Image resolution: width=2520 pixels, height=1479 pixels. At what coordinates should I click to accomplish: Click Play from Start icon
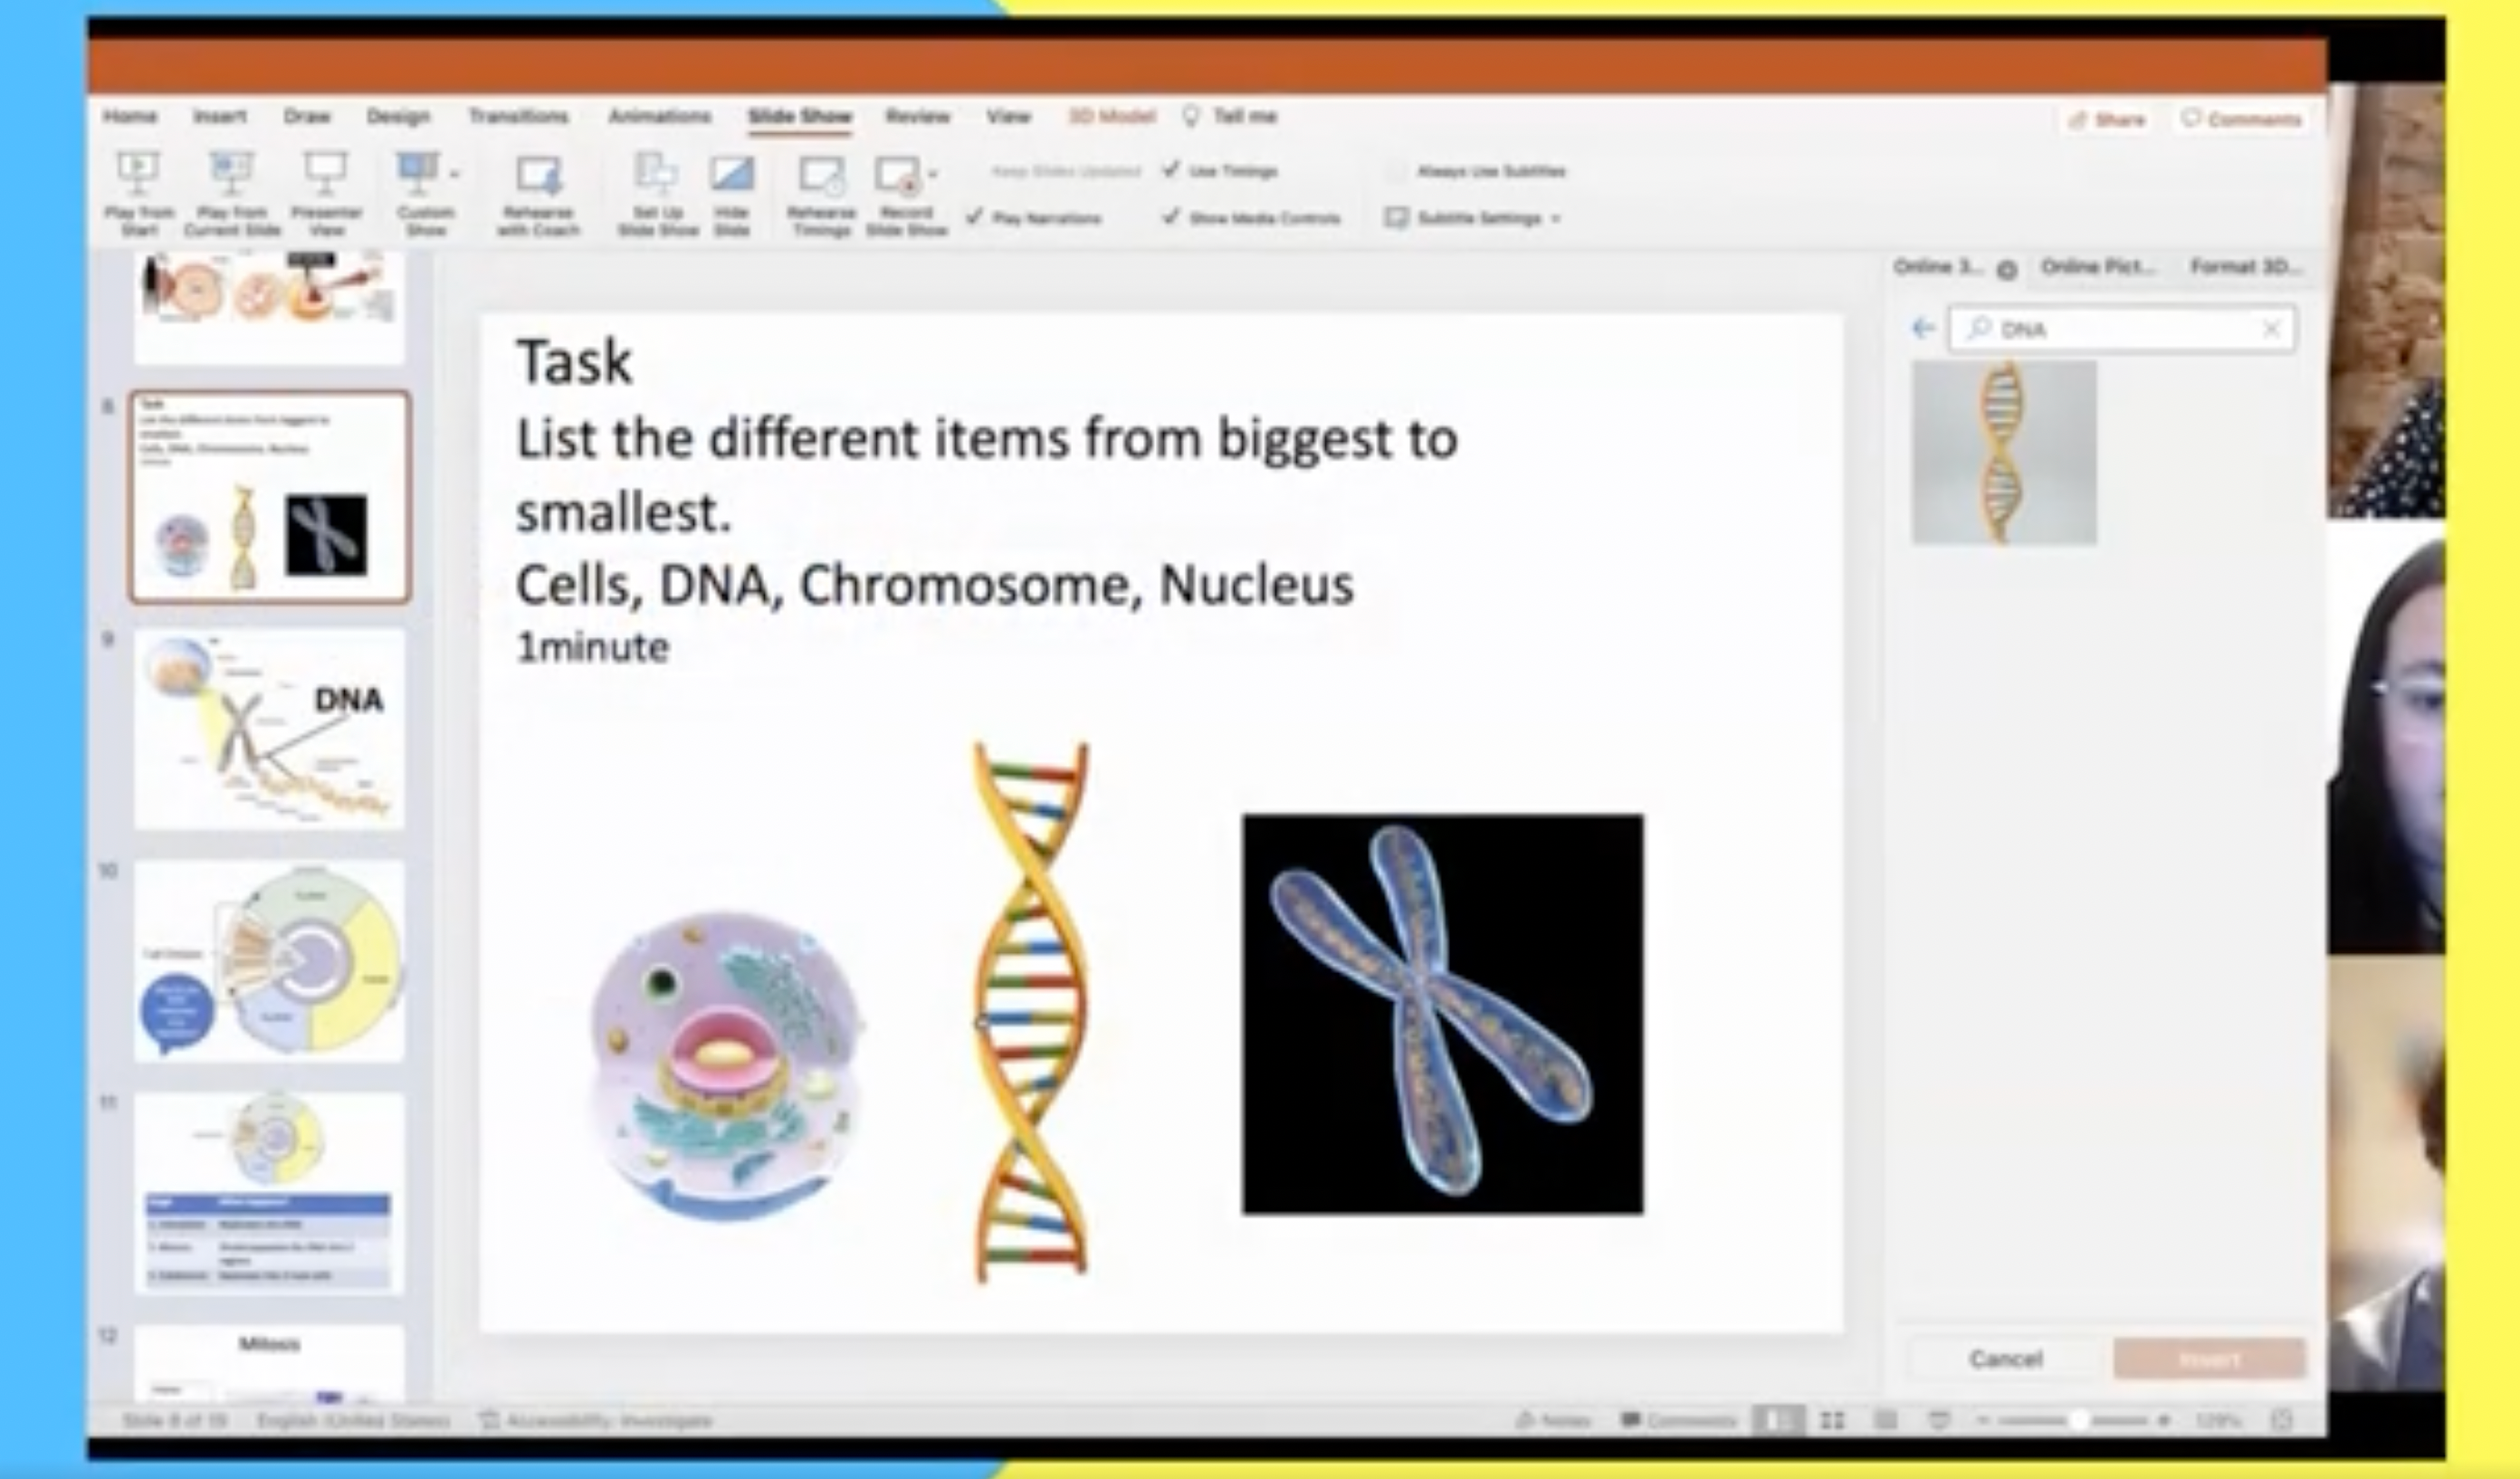138,175
